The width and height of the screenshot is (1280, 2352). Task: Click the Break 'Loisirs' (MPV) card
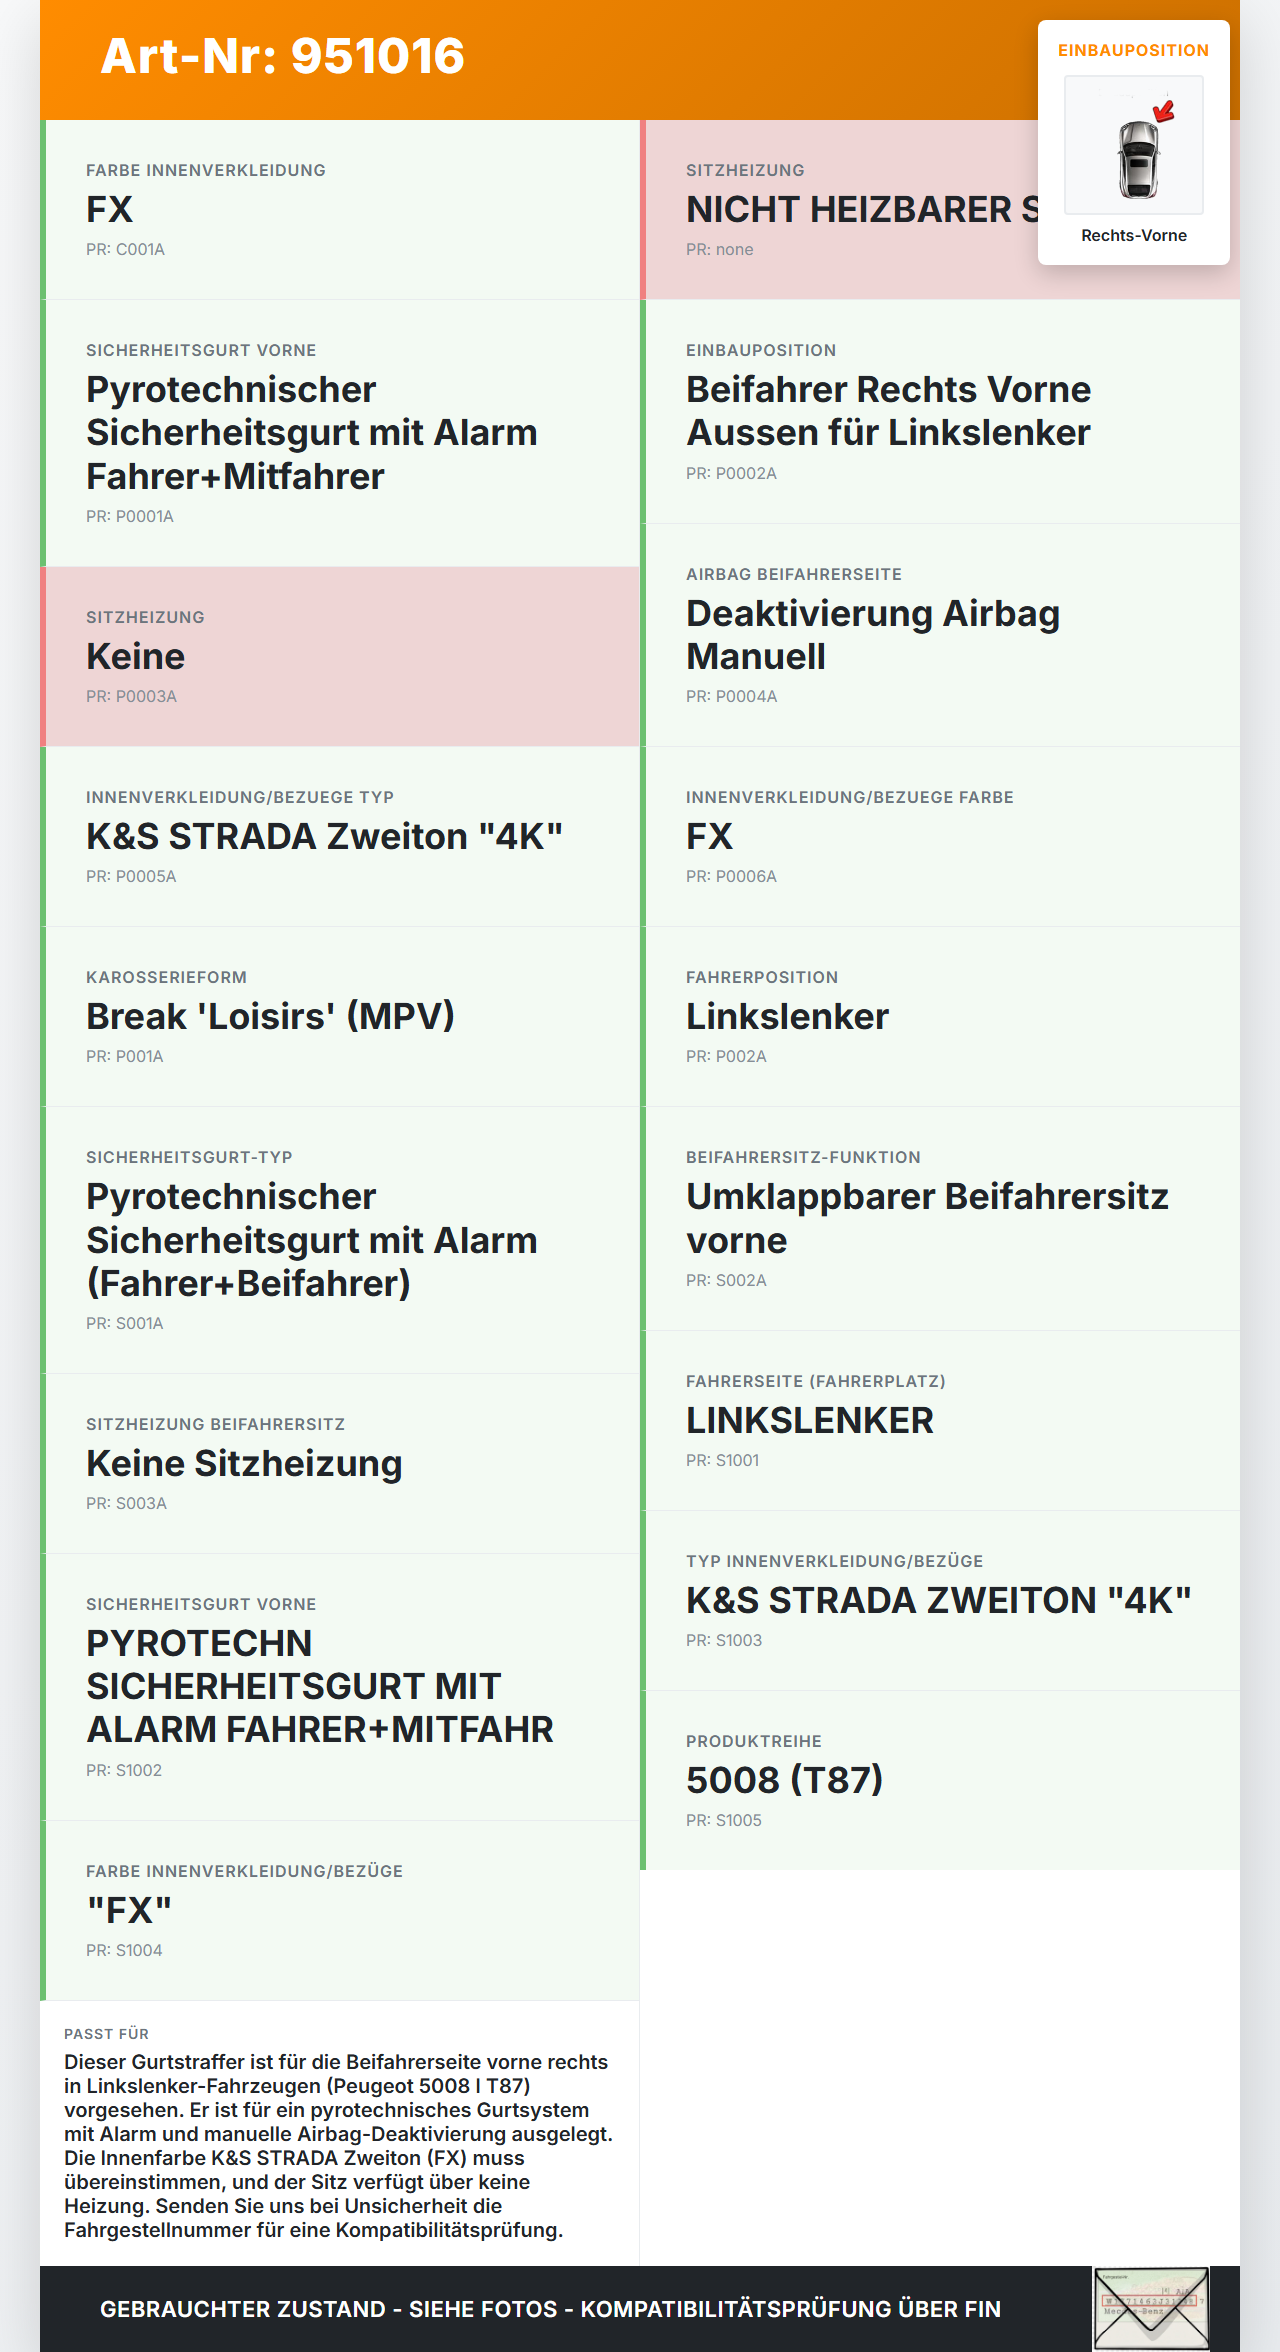click(340, 1017)
